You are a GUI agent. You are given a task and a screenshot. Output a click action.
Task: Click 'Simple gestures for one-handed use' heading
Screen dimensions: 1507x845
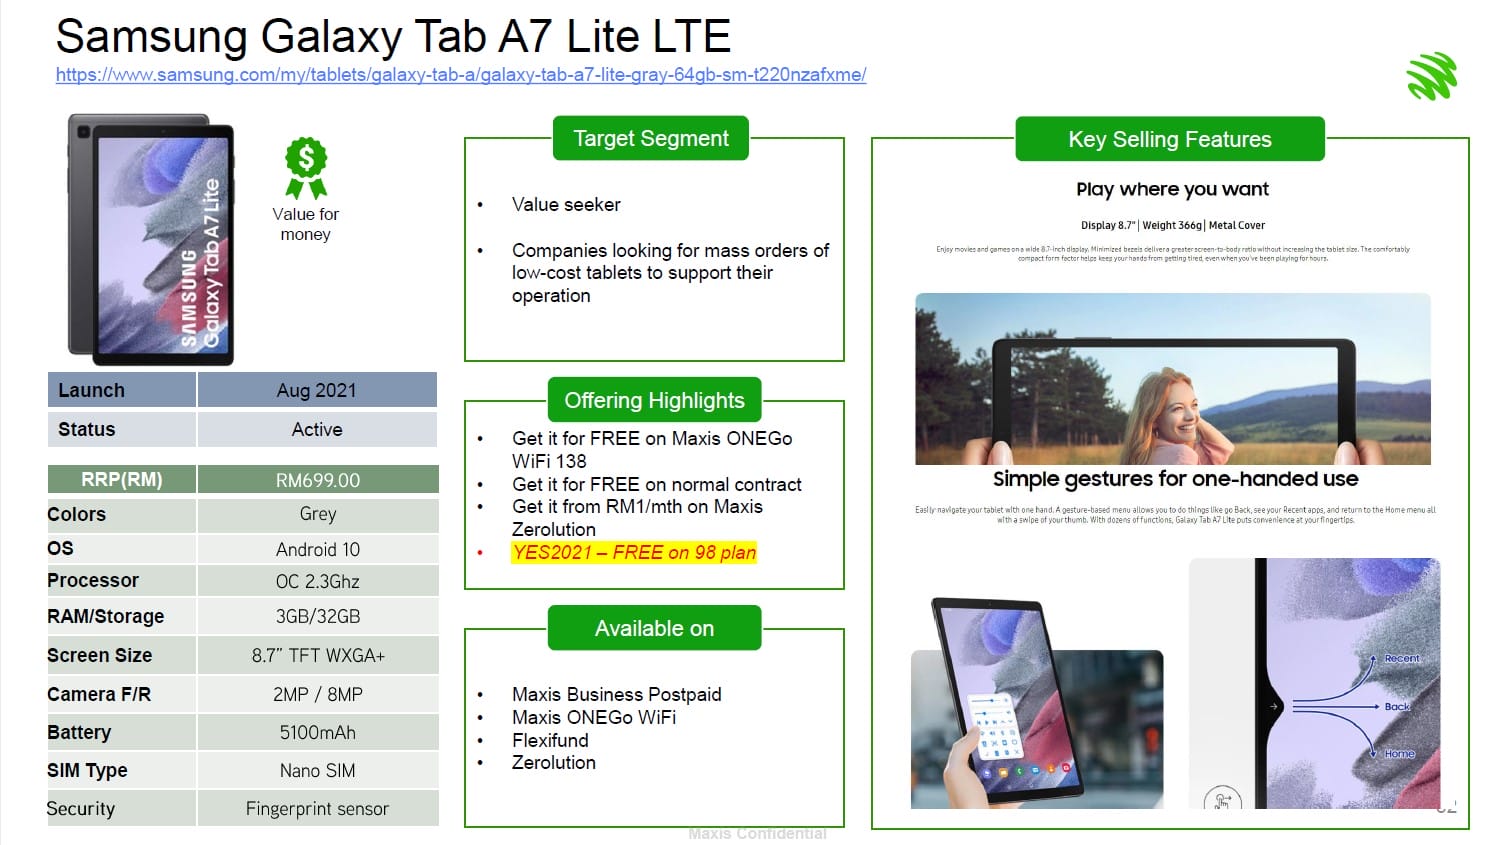[x=1175, y=479]
